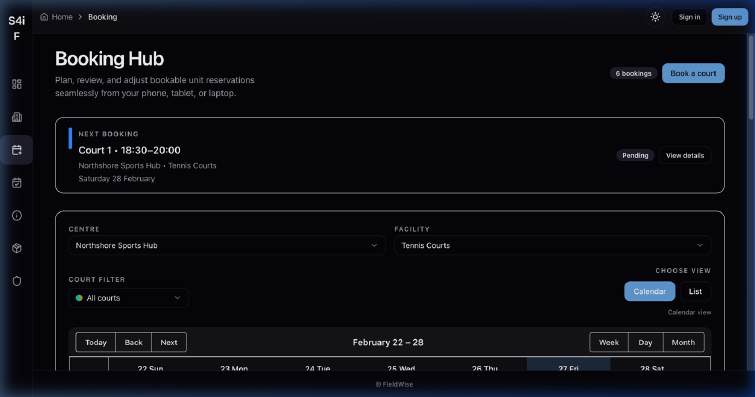Click the Sign up button
This screenshot has width=755, height=397.
730,17
